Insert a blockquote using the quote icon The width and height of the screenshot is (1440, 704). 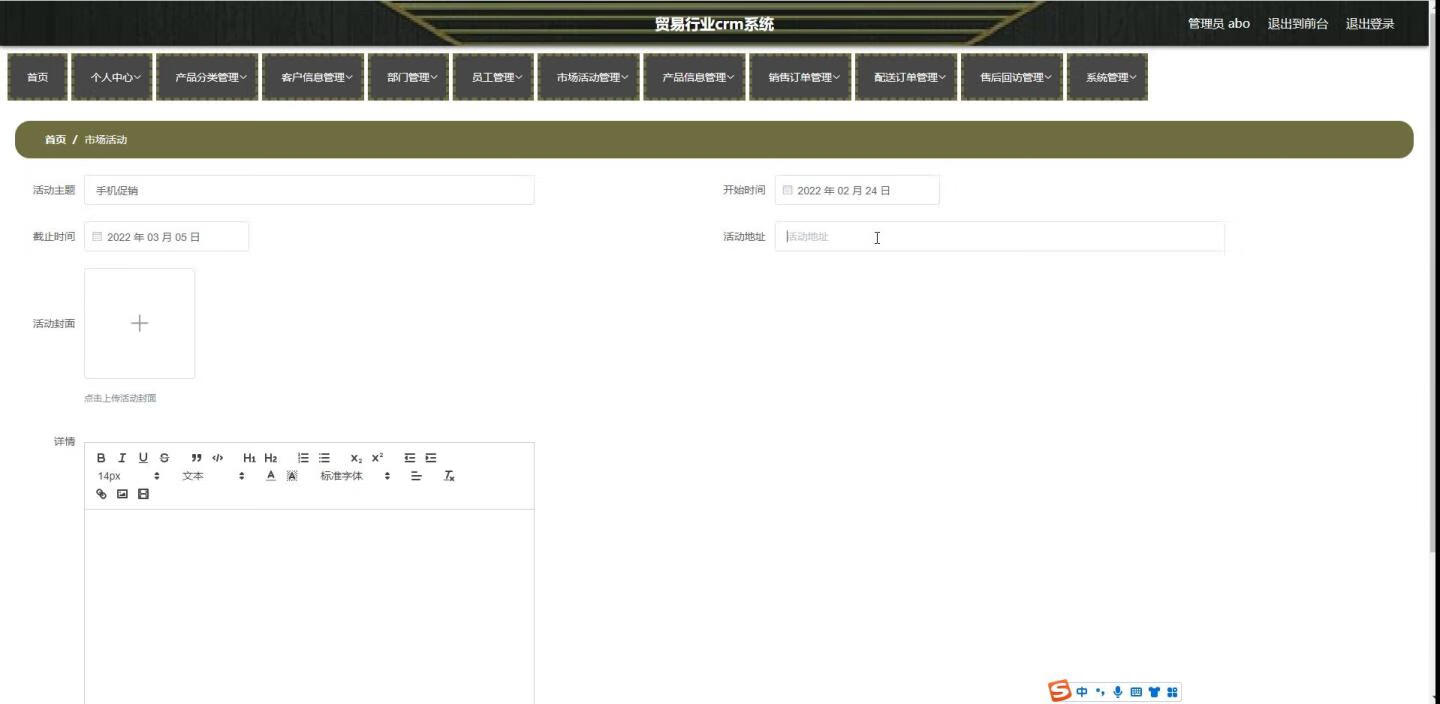(x=197, y=458)
